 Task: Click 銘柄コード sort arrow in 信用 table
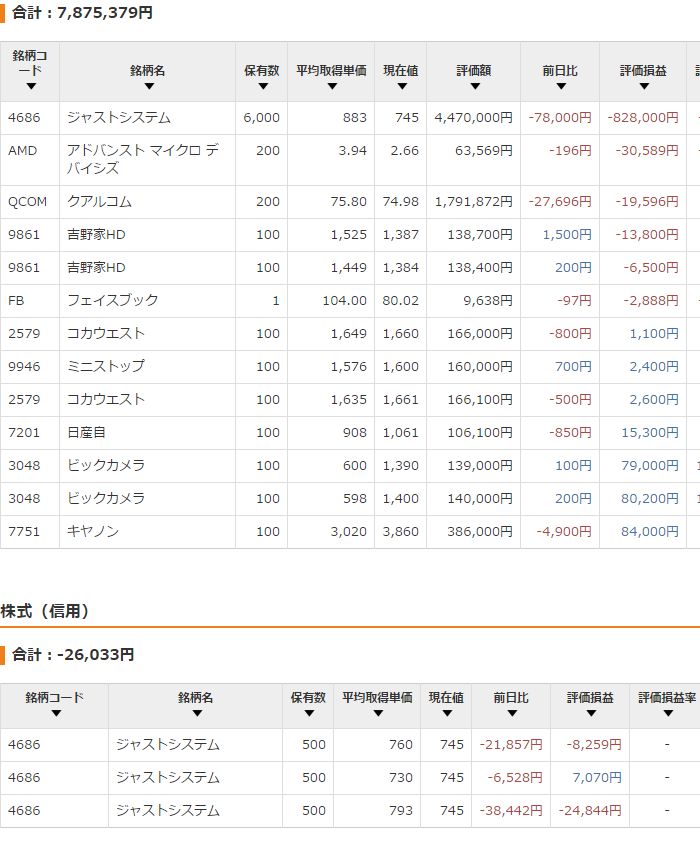coord(55,713)
